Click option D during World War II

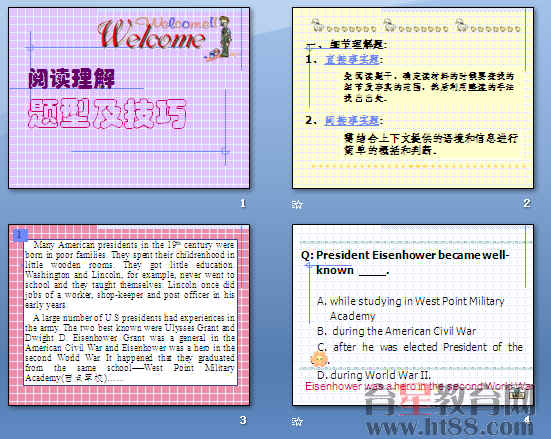click(374, 375)
